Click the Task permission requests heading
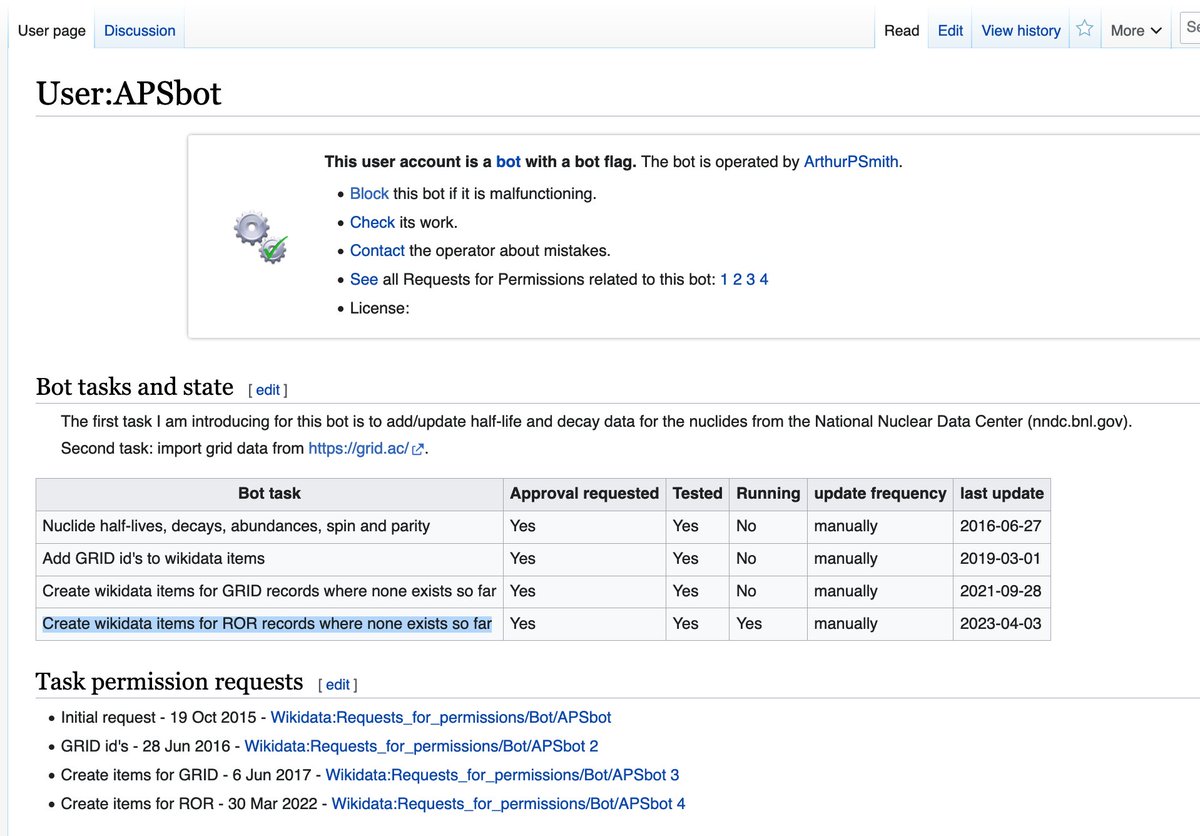This screenshot has height=836, width=1200. [x=170, y=682]
